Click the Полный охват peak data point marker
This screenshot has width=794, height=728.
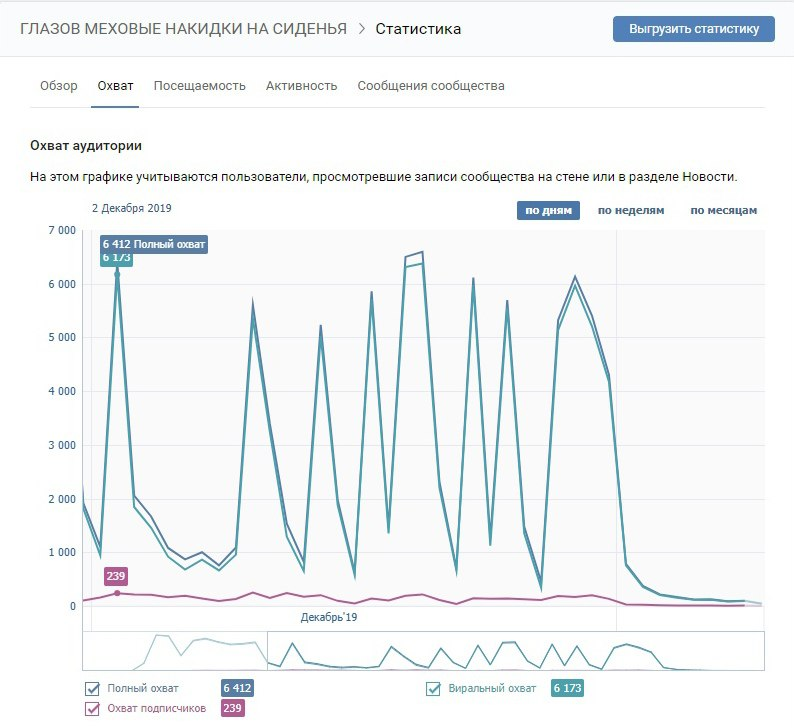(117, 273)
